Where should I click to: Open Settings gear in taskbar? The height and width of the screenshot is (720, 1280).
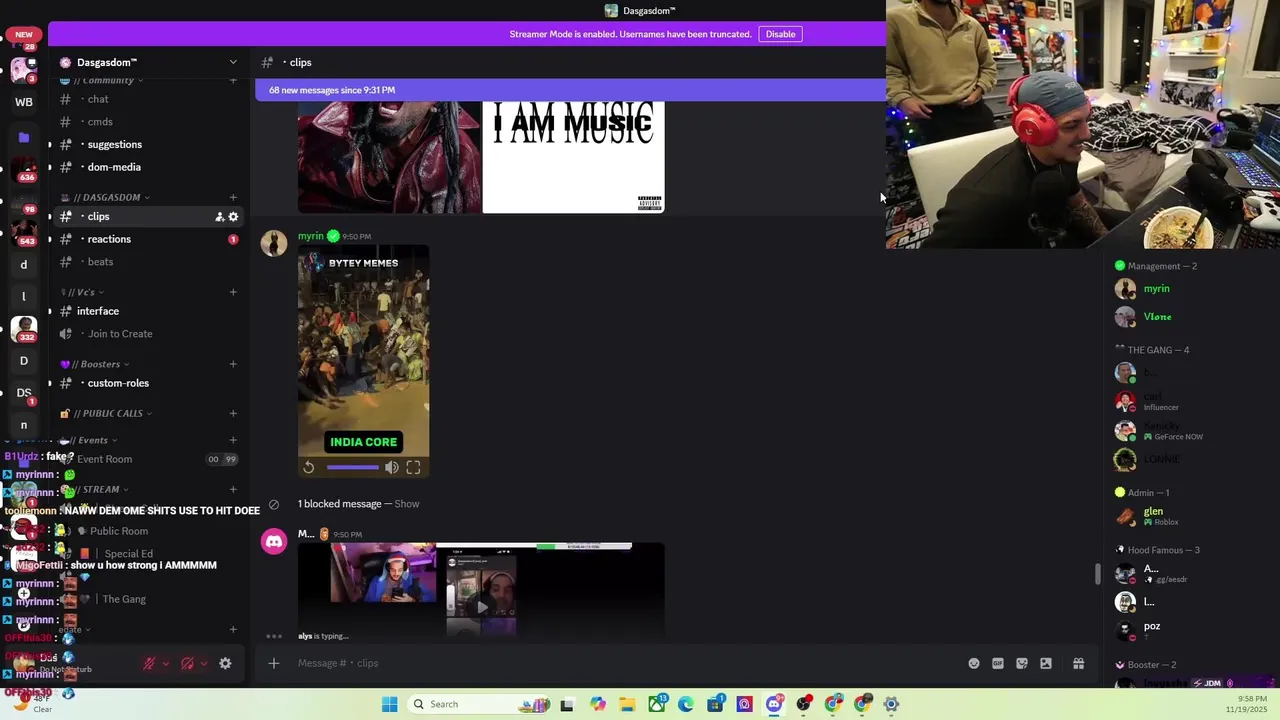(891, 704)
